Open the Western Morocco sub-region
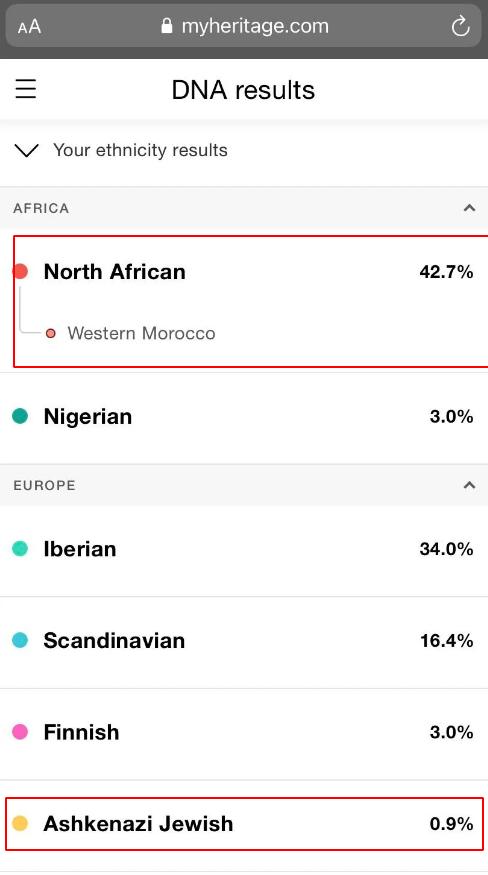Screen dimensions: 488x875 (x=141, y=333)
